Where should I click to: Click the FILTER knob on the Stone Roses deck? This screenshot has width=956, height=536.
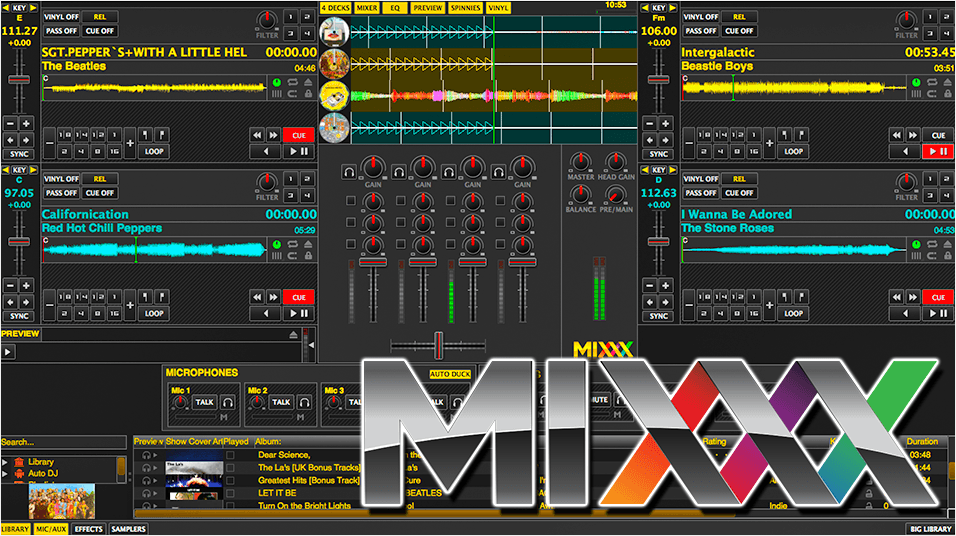[906, 181]
